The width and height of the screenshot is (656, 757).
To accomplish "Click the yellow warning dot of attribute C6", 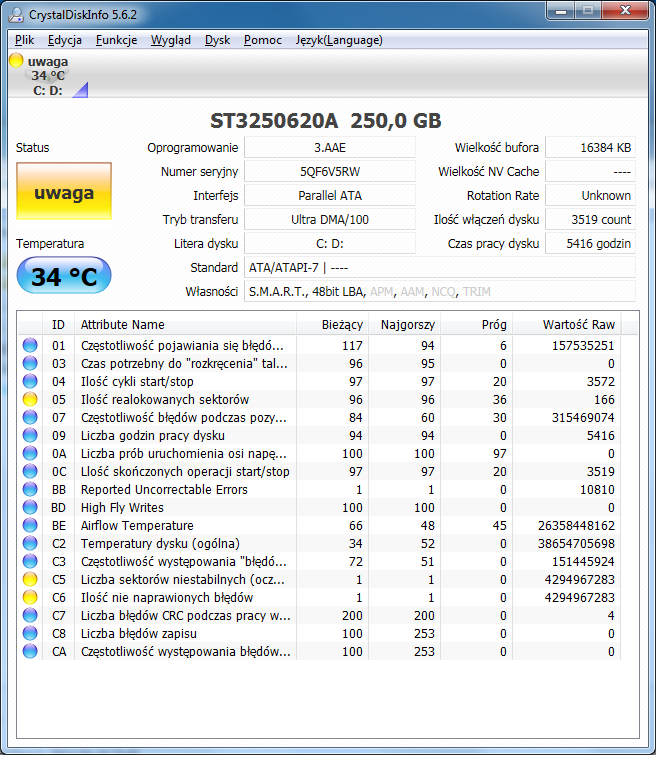I will point(30,598).
